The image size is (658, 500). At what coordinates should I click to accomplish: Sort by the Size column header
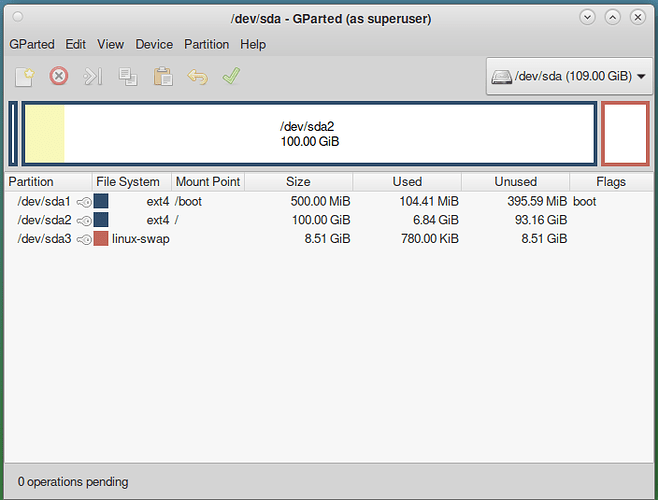click(x=298, y=182)
